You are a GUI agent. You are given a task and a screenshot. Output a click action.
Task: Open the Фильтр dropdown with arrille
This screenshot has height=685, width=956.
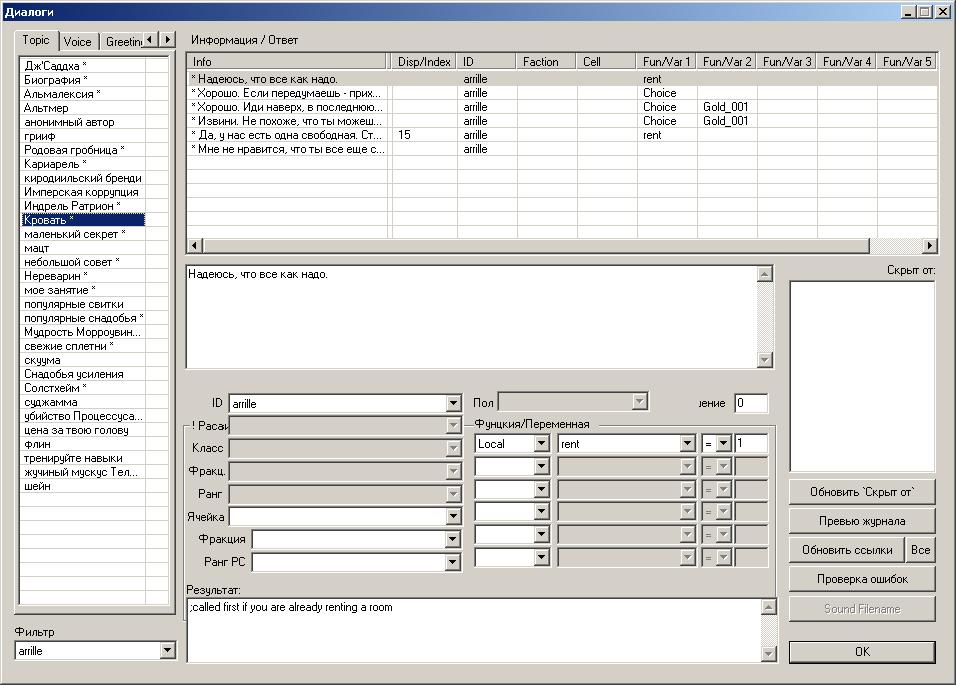coord(167,651)
